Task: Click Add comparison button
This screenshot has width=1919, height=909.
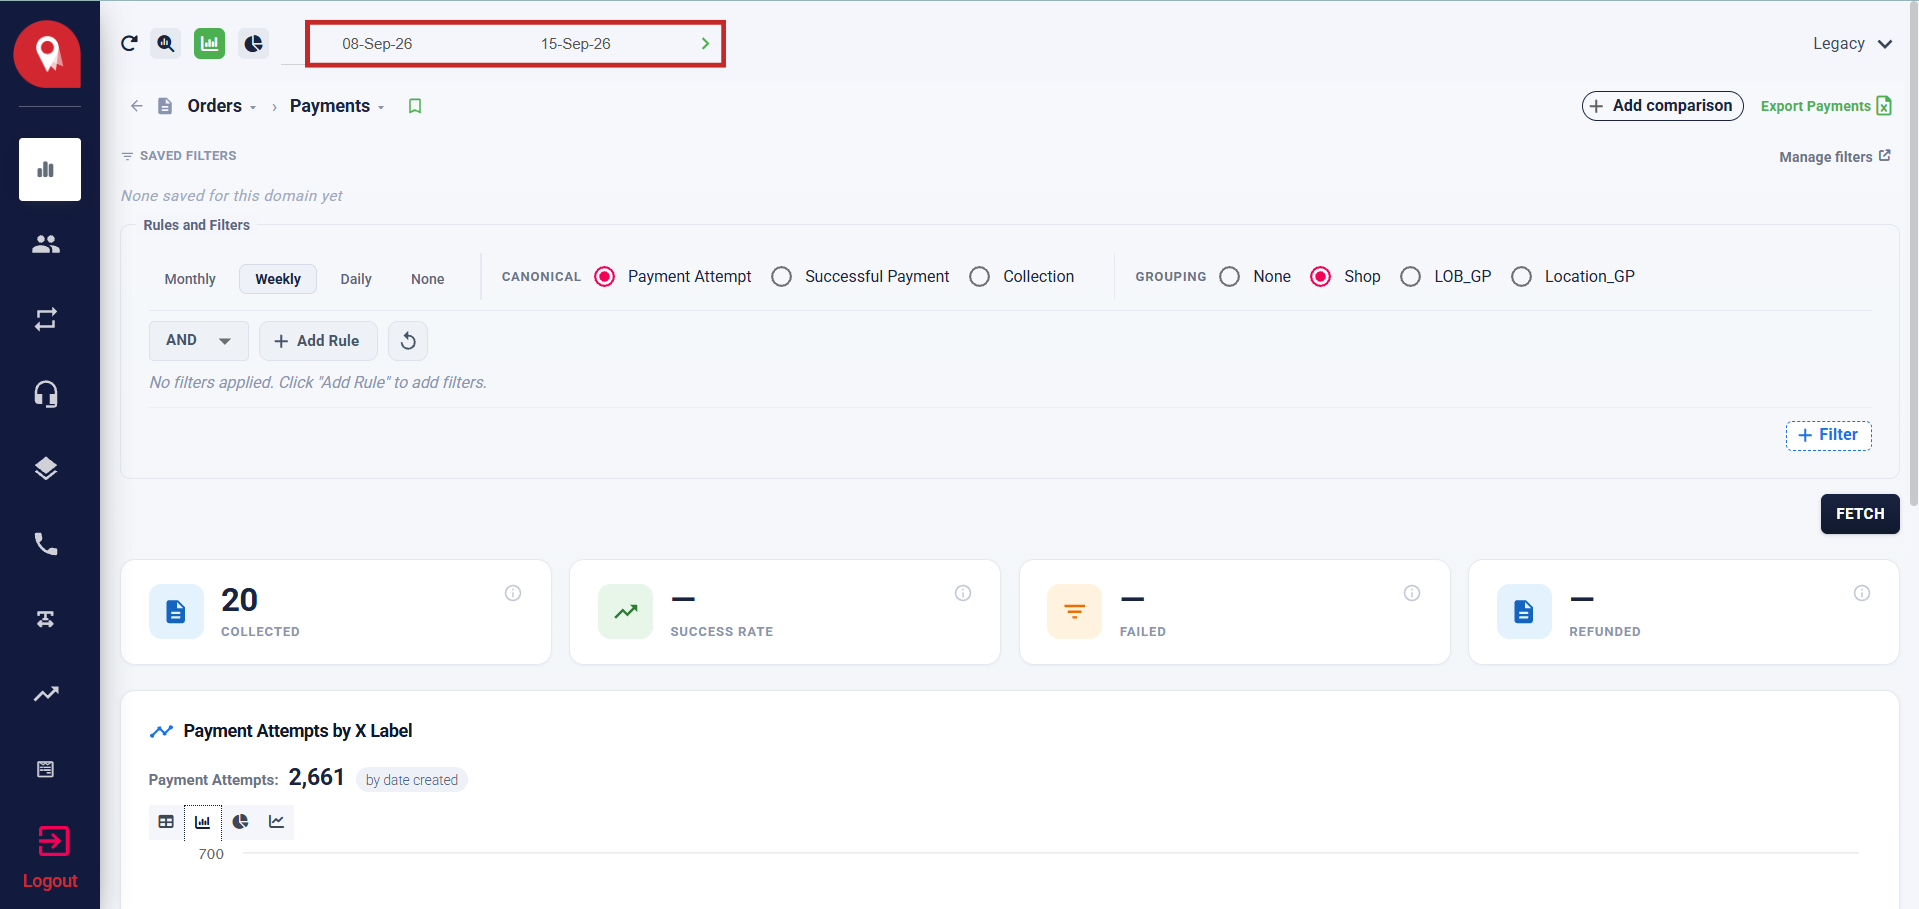Action: point(1663,106)
